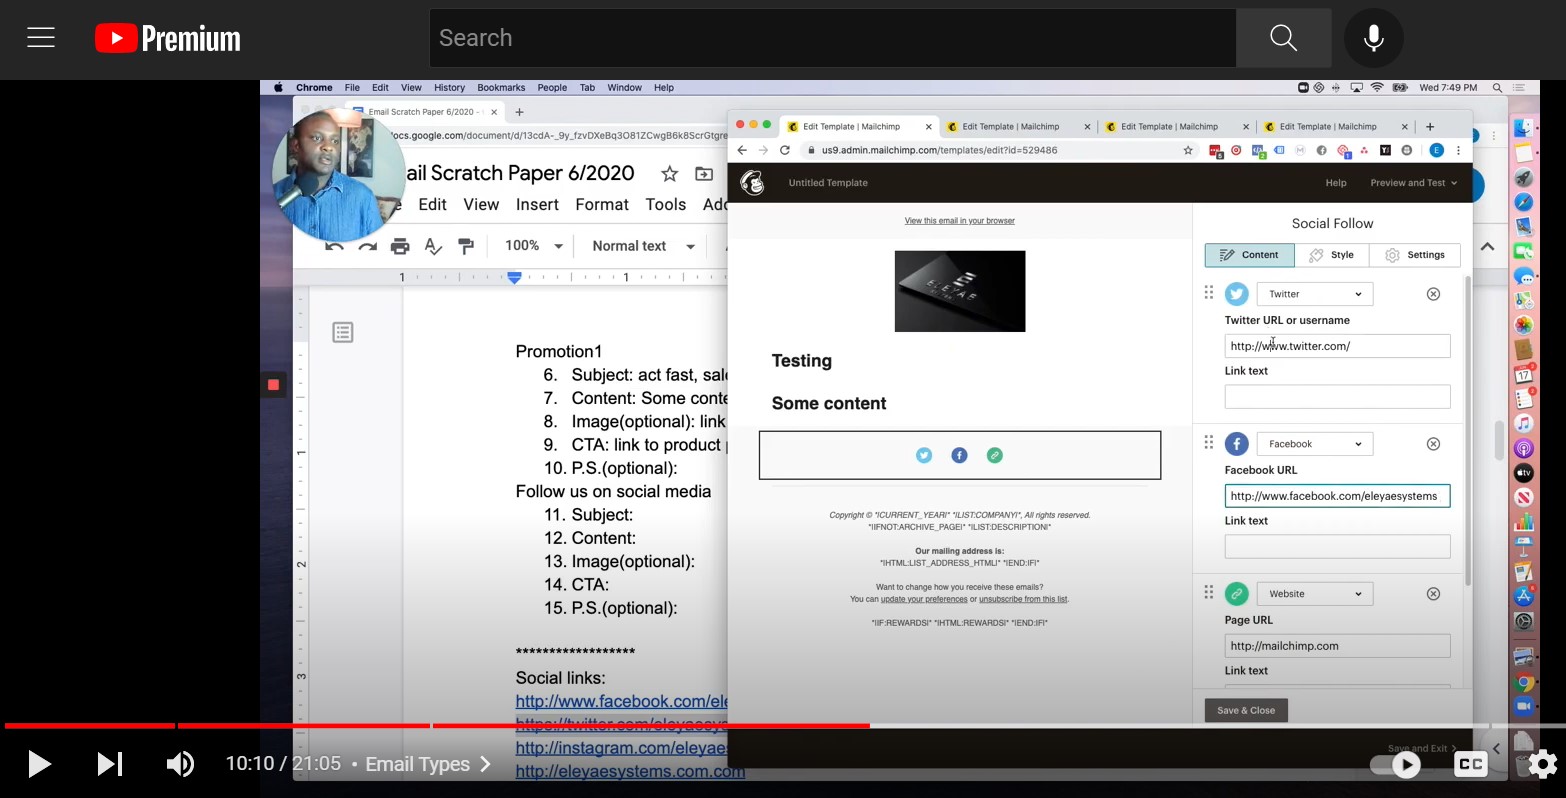Screen dimensions: 1566x798
Task: Remove the Twitter social link row
Action: 1433,294
